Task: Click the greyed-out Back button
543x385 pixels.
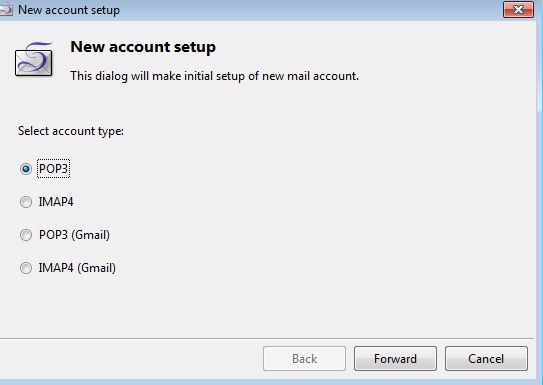Action: point(304,359)
